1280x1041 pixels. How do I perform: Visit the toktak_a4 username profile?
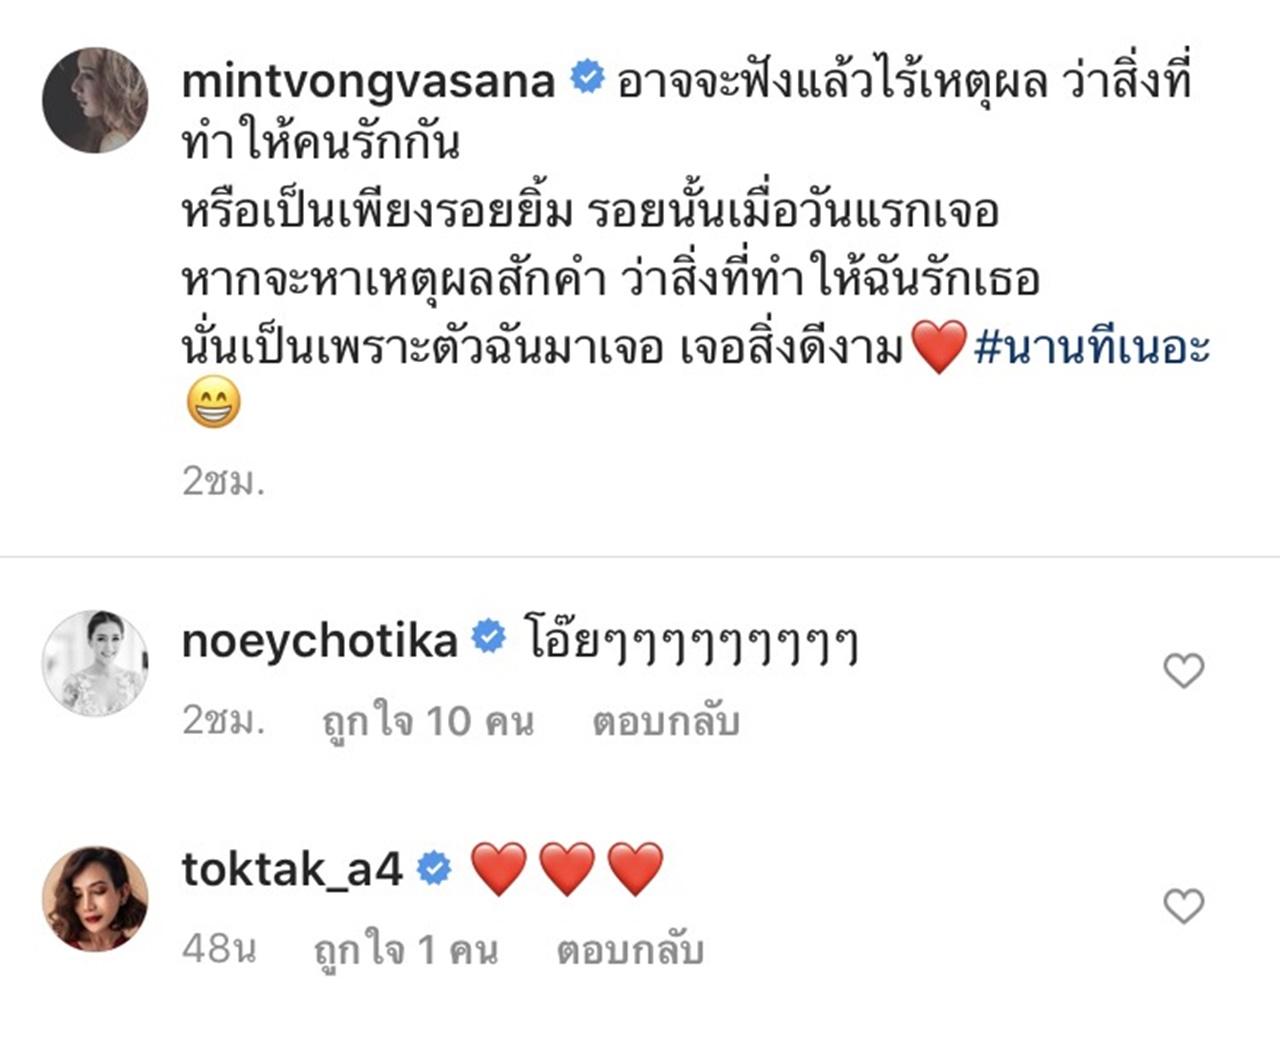[x=292, y=870]
